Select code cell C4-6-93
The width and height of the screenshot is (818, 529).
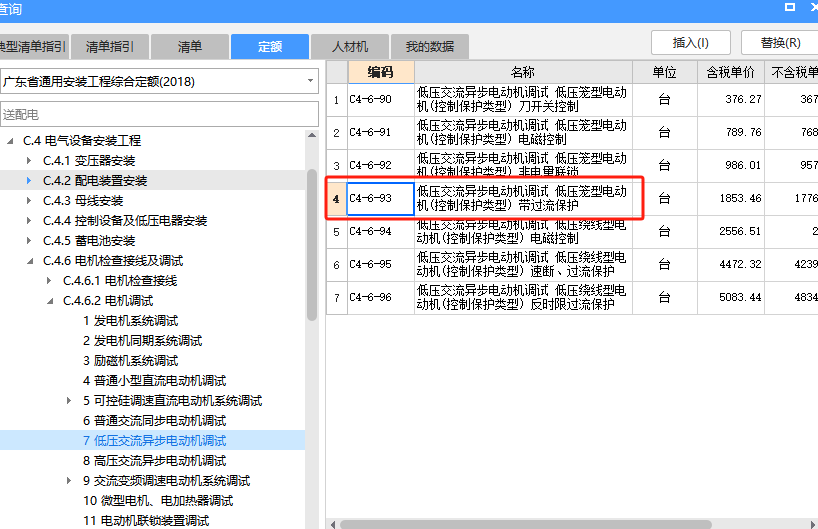coord(381,198)
